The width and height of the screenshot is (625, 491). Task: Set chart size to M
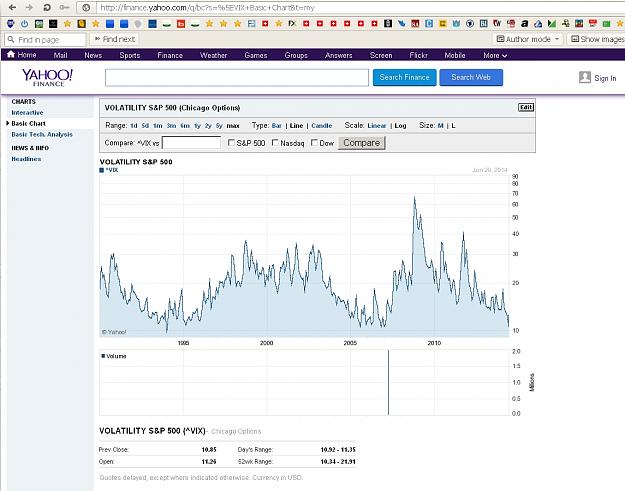[x=440, y=126]
